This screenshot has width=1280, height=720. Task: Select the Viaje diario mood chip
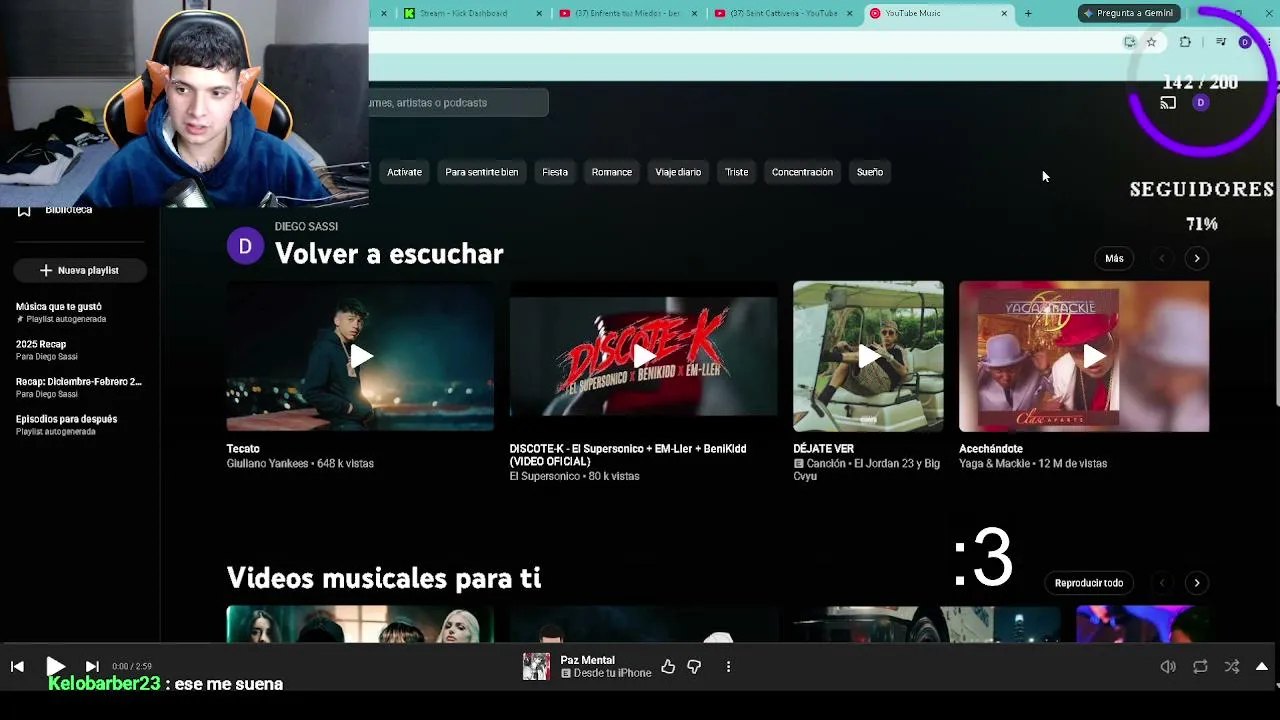678,172
